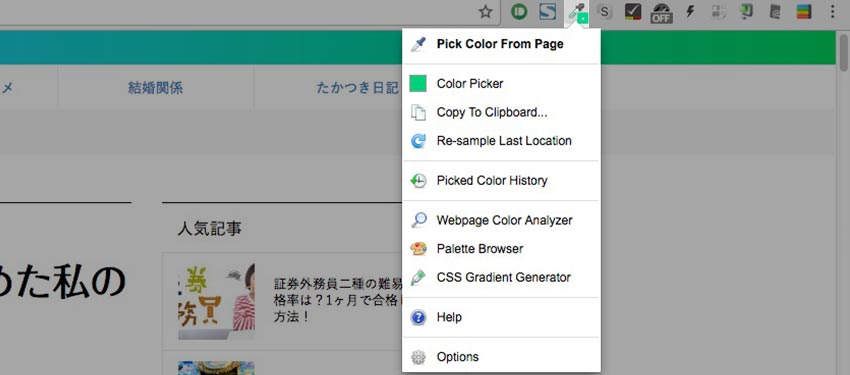Image resolution: width=850 pixels, height=375 pixels.
Task: Open Chrome's three-dot menu
Action: pyautogui.click(x=832, y=11)
